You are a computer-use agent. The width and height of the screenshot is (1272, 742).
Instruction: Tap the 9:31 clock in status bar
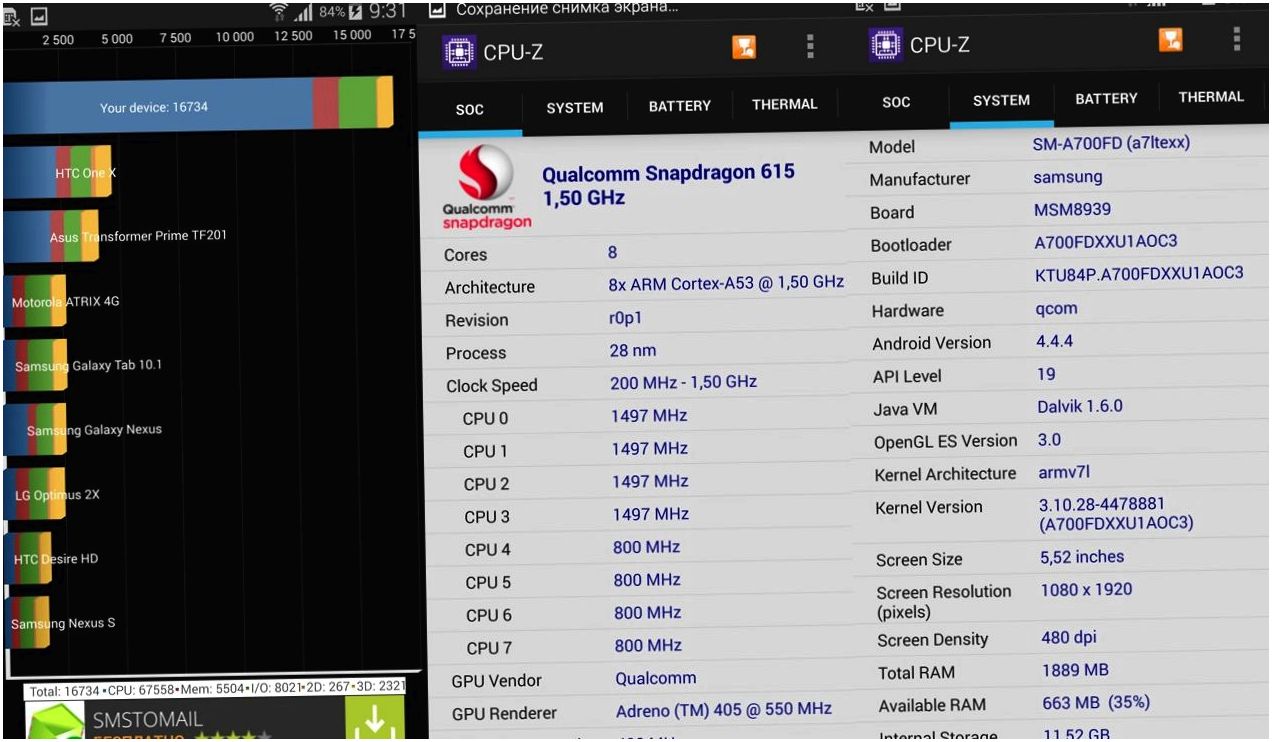pos(387,12)
